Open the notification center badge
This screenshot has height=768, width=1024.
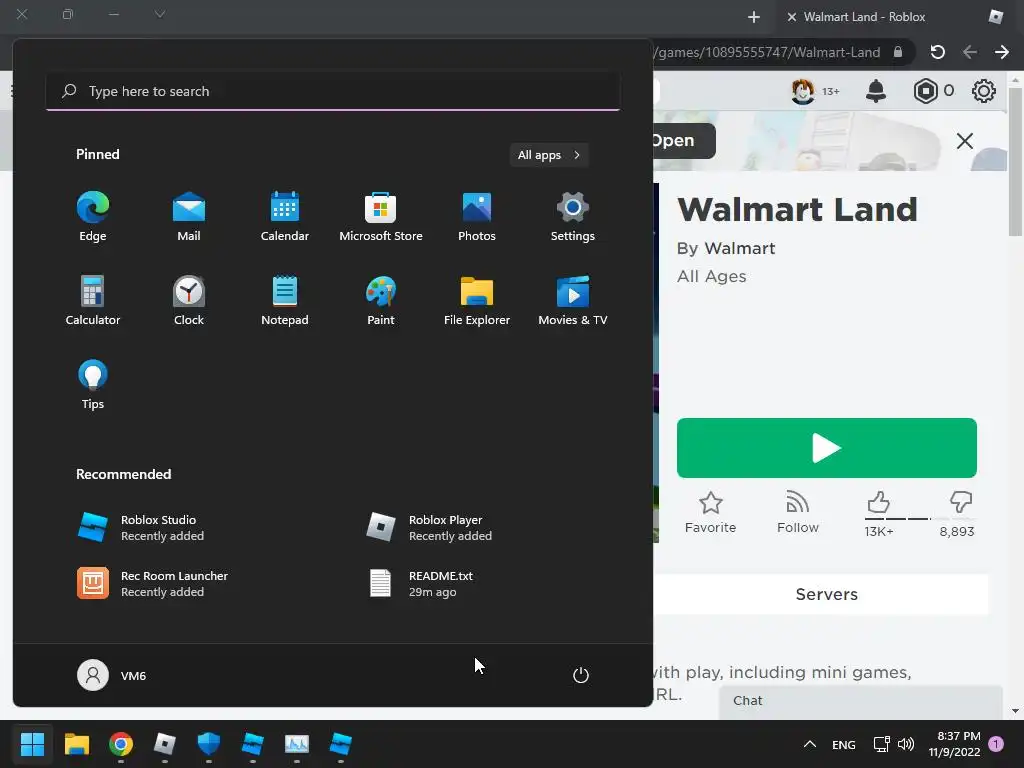[x=996, y=744]
